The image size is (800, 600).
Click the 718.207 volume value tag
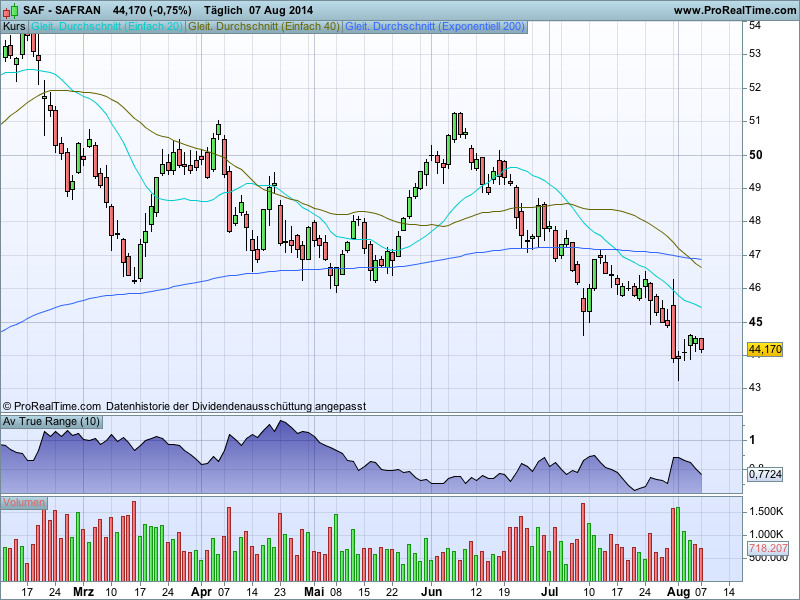tap(768, 548)
